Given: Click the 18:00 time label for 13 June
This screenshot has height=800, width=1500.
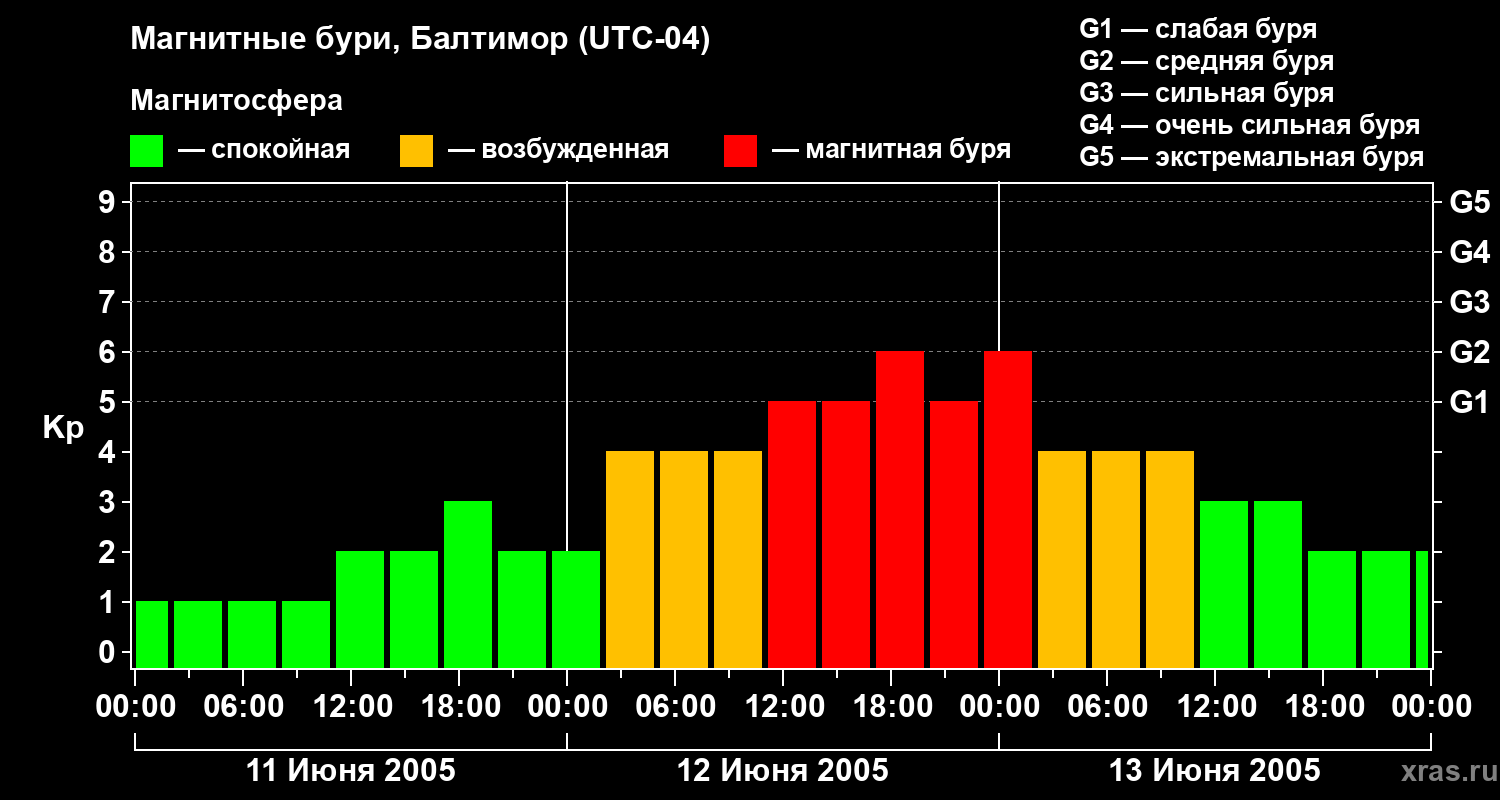Looking at the screenshot, I should 1323,707.
